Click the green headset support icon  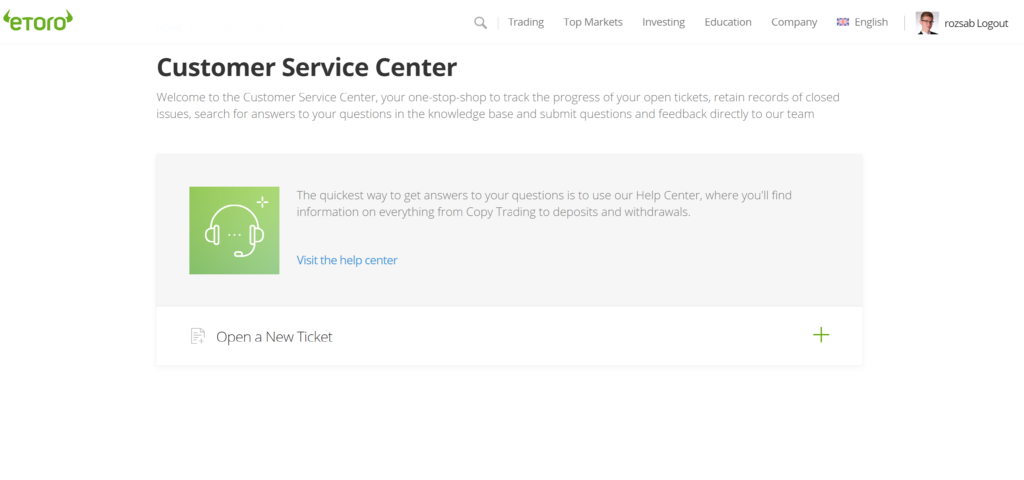[x=234, y=230]
